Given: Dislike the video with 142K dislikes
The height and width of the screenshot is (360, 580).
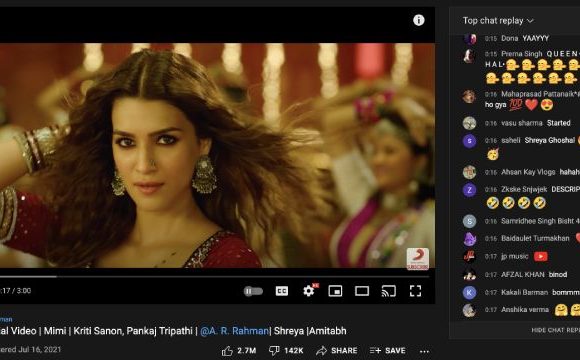Looking at the screenshot, I should (x=286, y=351).
